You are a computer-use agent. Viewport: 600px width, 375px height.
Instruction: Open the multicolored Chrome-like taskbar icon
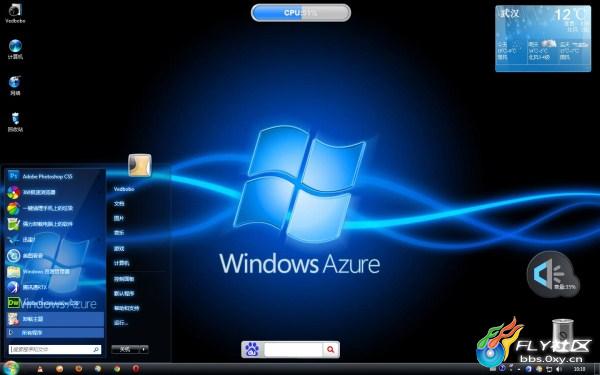(117, 369)
